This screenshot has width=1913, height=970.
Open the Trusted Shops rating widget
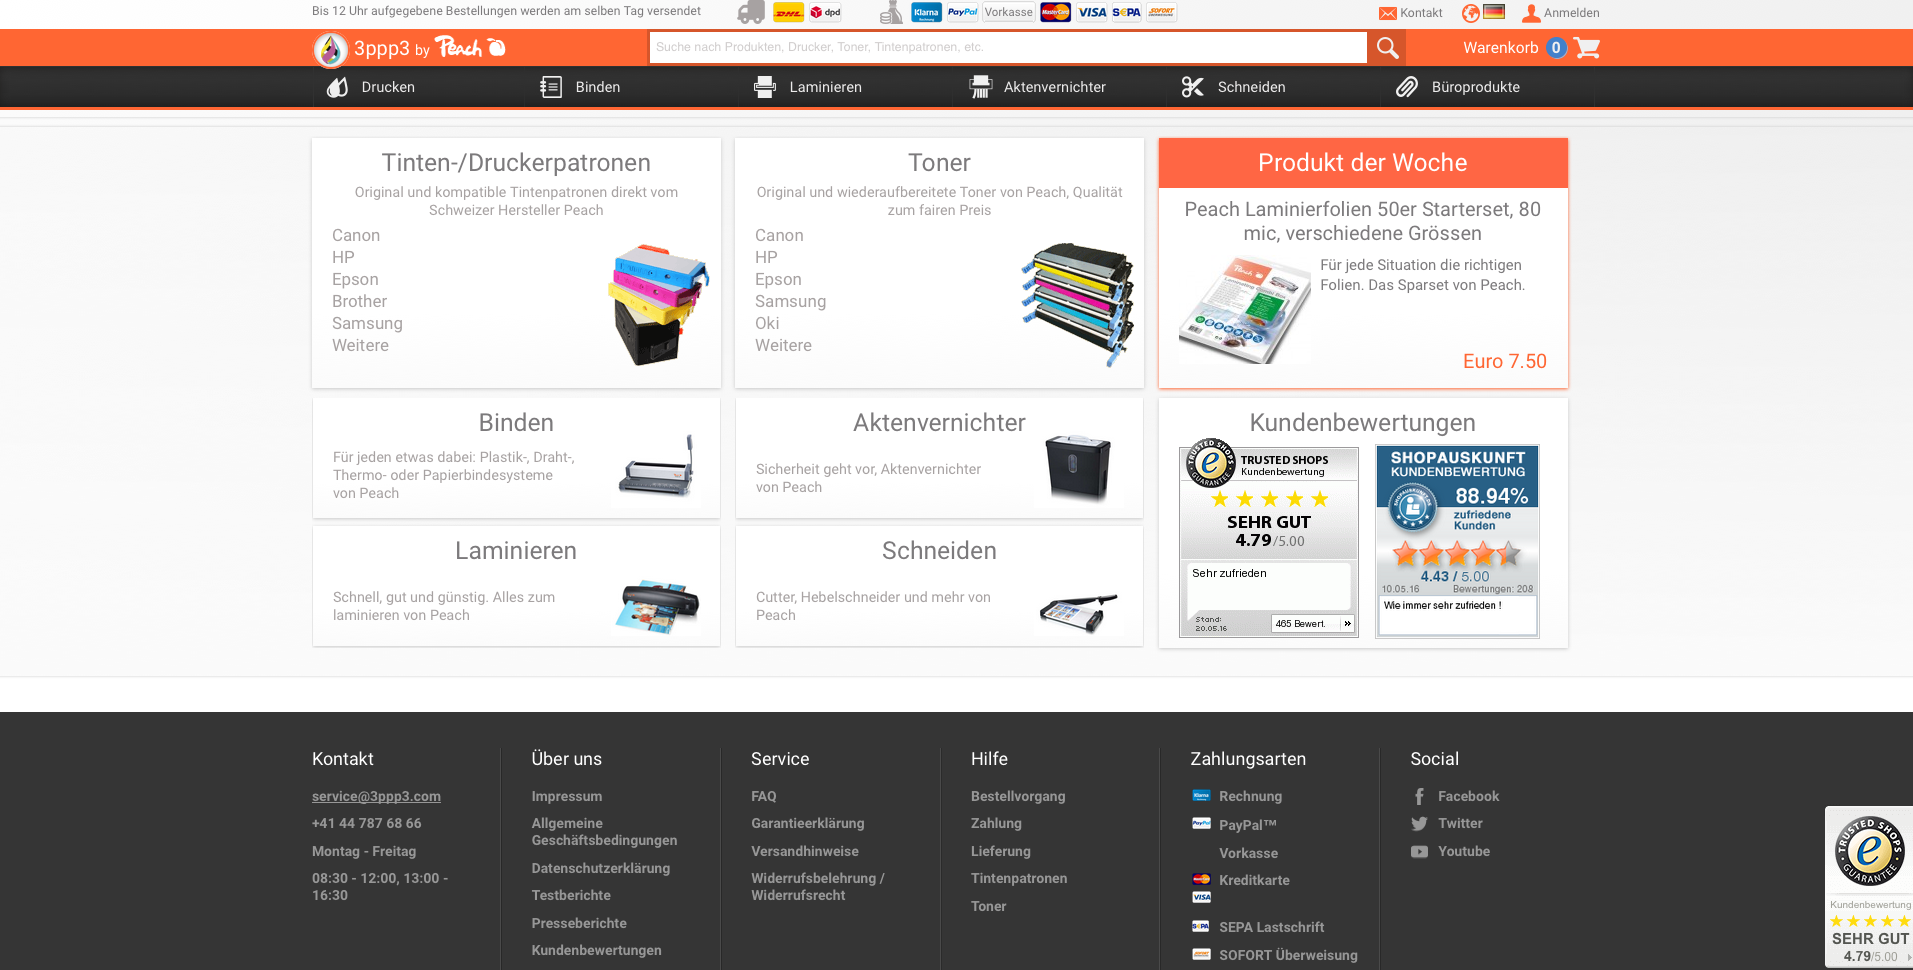[x=1268, y=541]
